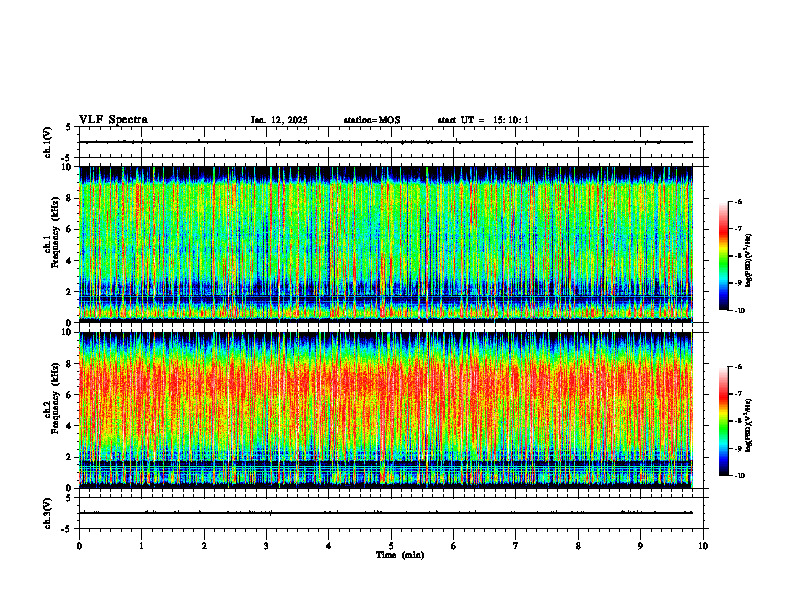792x612 pixels.
Task: Click time axis tick label "10"
Action: pyautogui.click(x=703, y=546)
